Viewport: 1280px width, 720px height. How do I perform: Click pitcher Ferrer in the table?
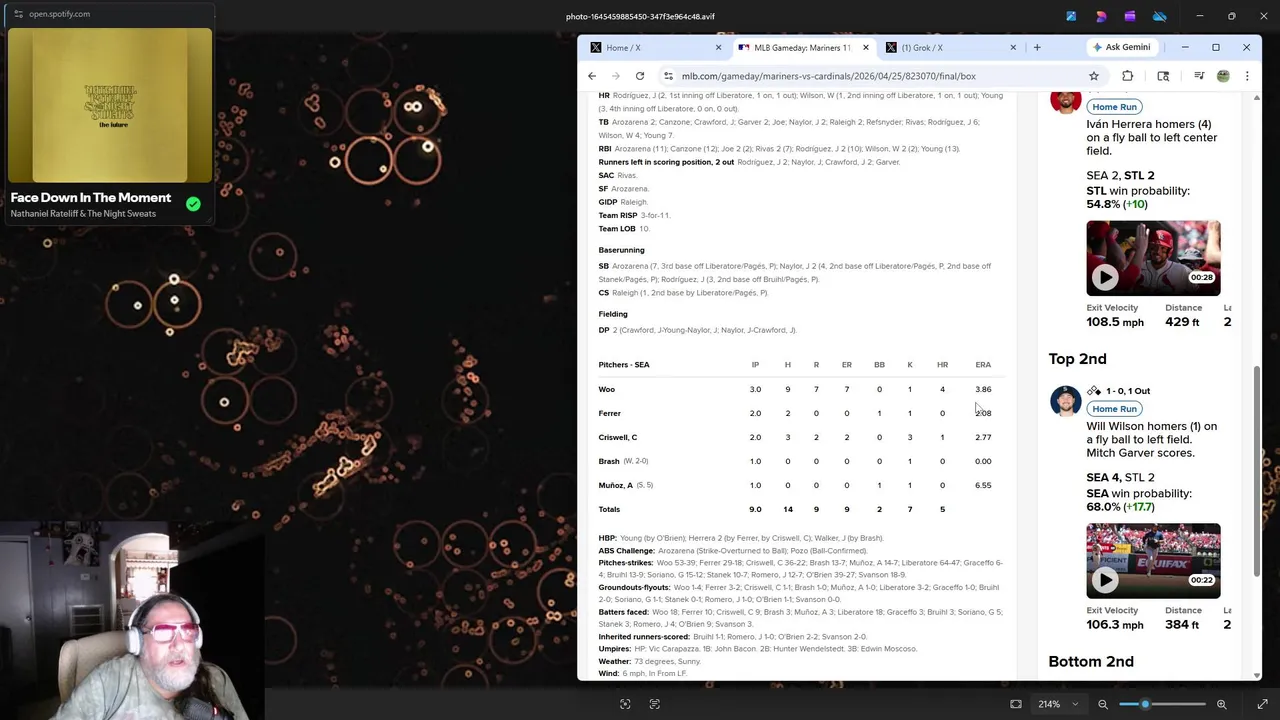point(610,413)
